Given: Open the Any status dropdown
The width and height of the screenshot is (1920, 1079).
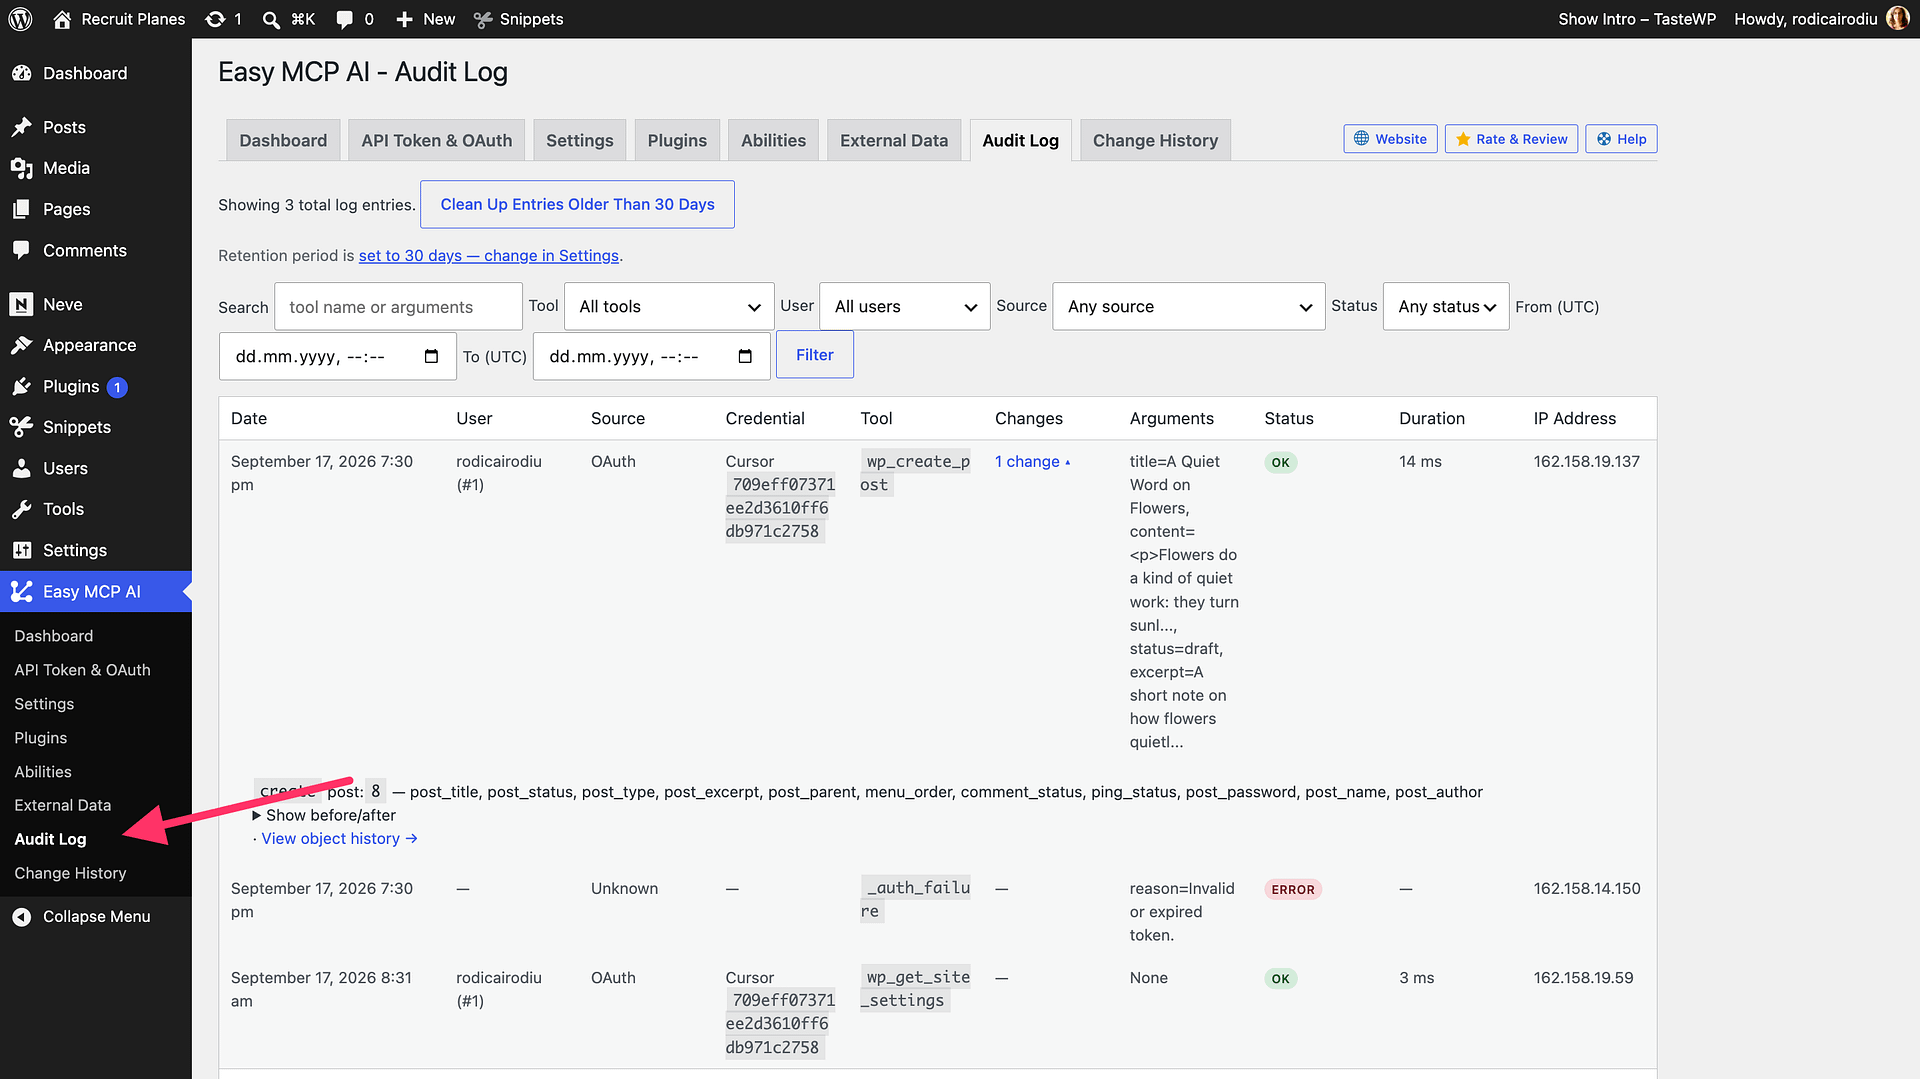Looking at the screenshot, I should 1446,306.
